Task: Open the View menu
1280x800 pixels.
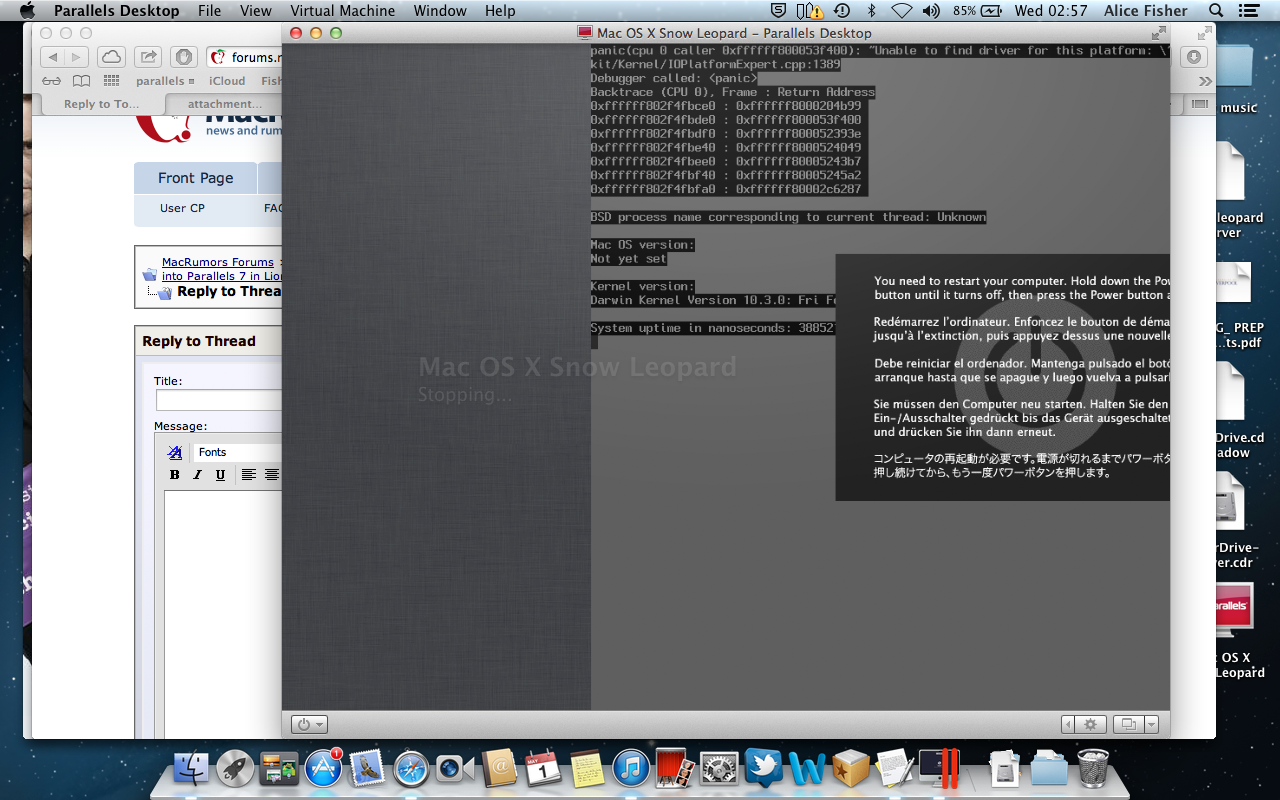Action: [256, 11]
